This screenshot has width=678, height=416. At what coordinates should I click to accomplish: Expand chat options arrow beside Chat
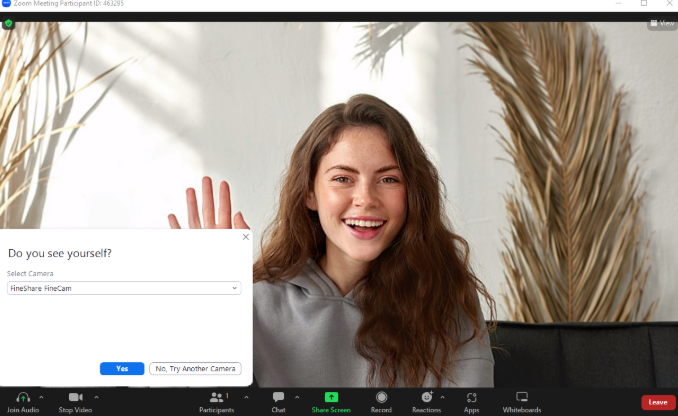coord(297,397)
